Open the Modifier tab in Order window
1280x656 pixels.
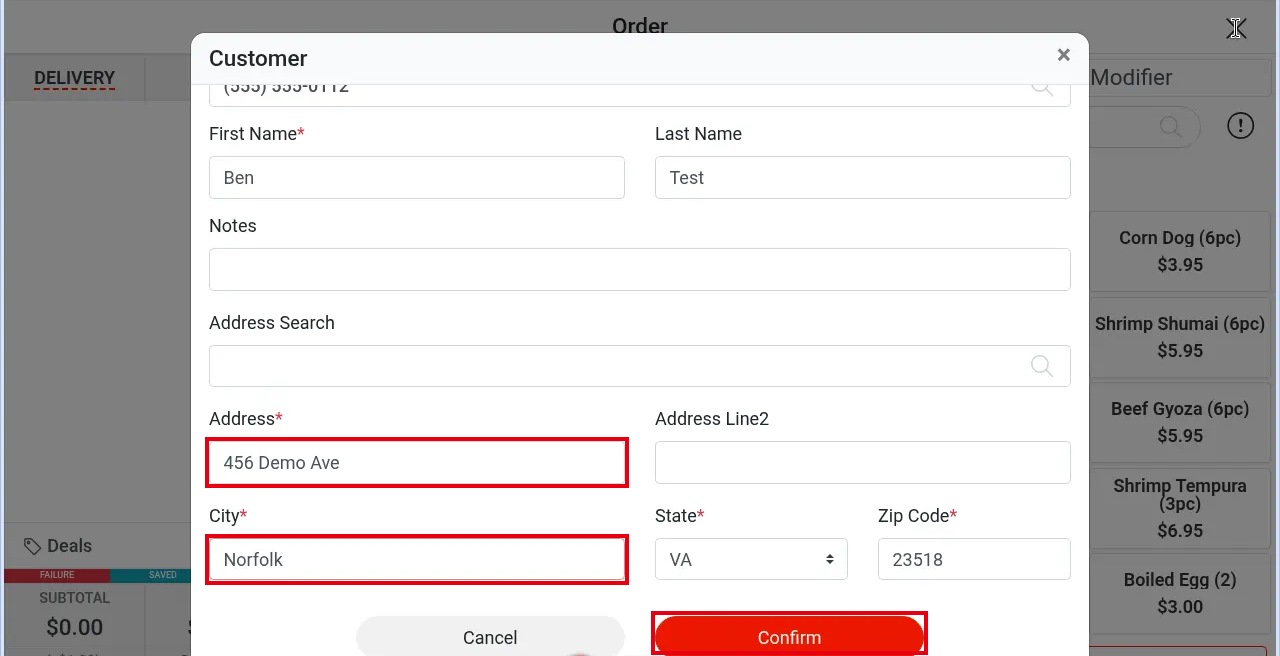[x=1132, y=77]
